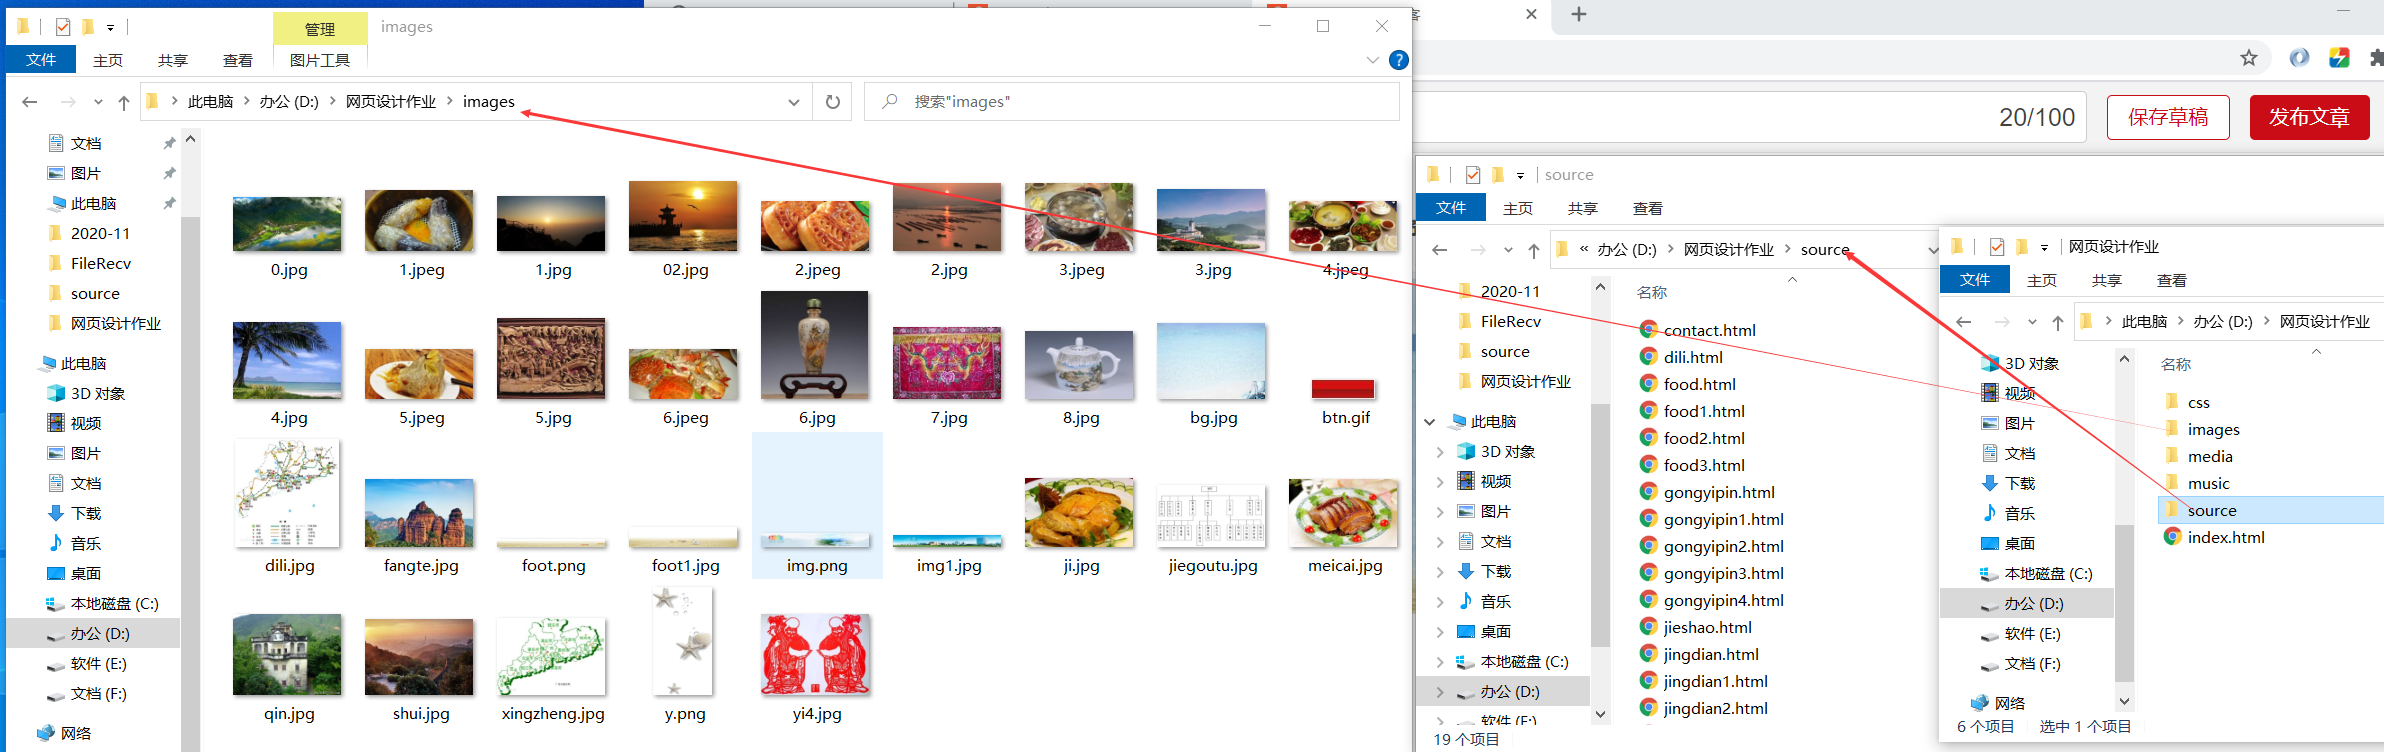Expand 办公 (D:) in source window tree

pyautogui.click(x=1440, y=692)
